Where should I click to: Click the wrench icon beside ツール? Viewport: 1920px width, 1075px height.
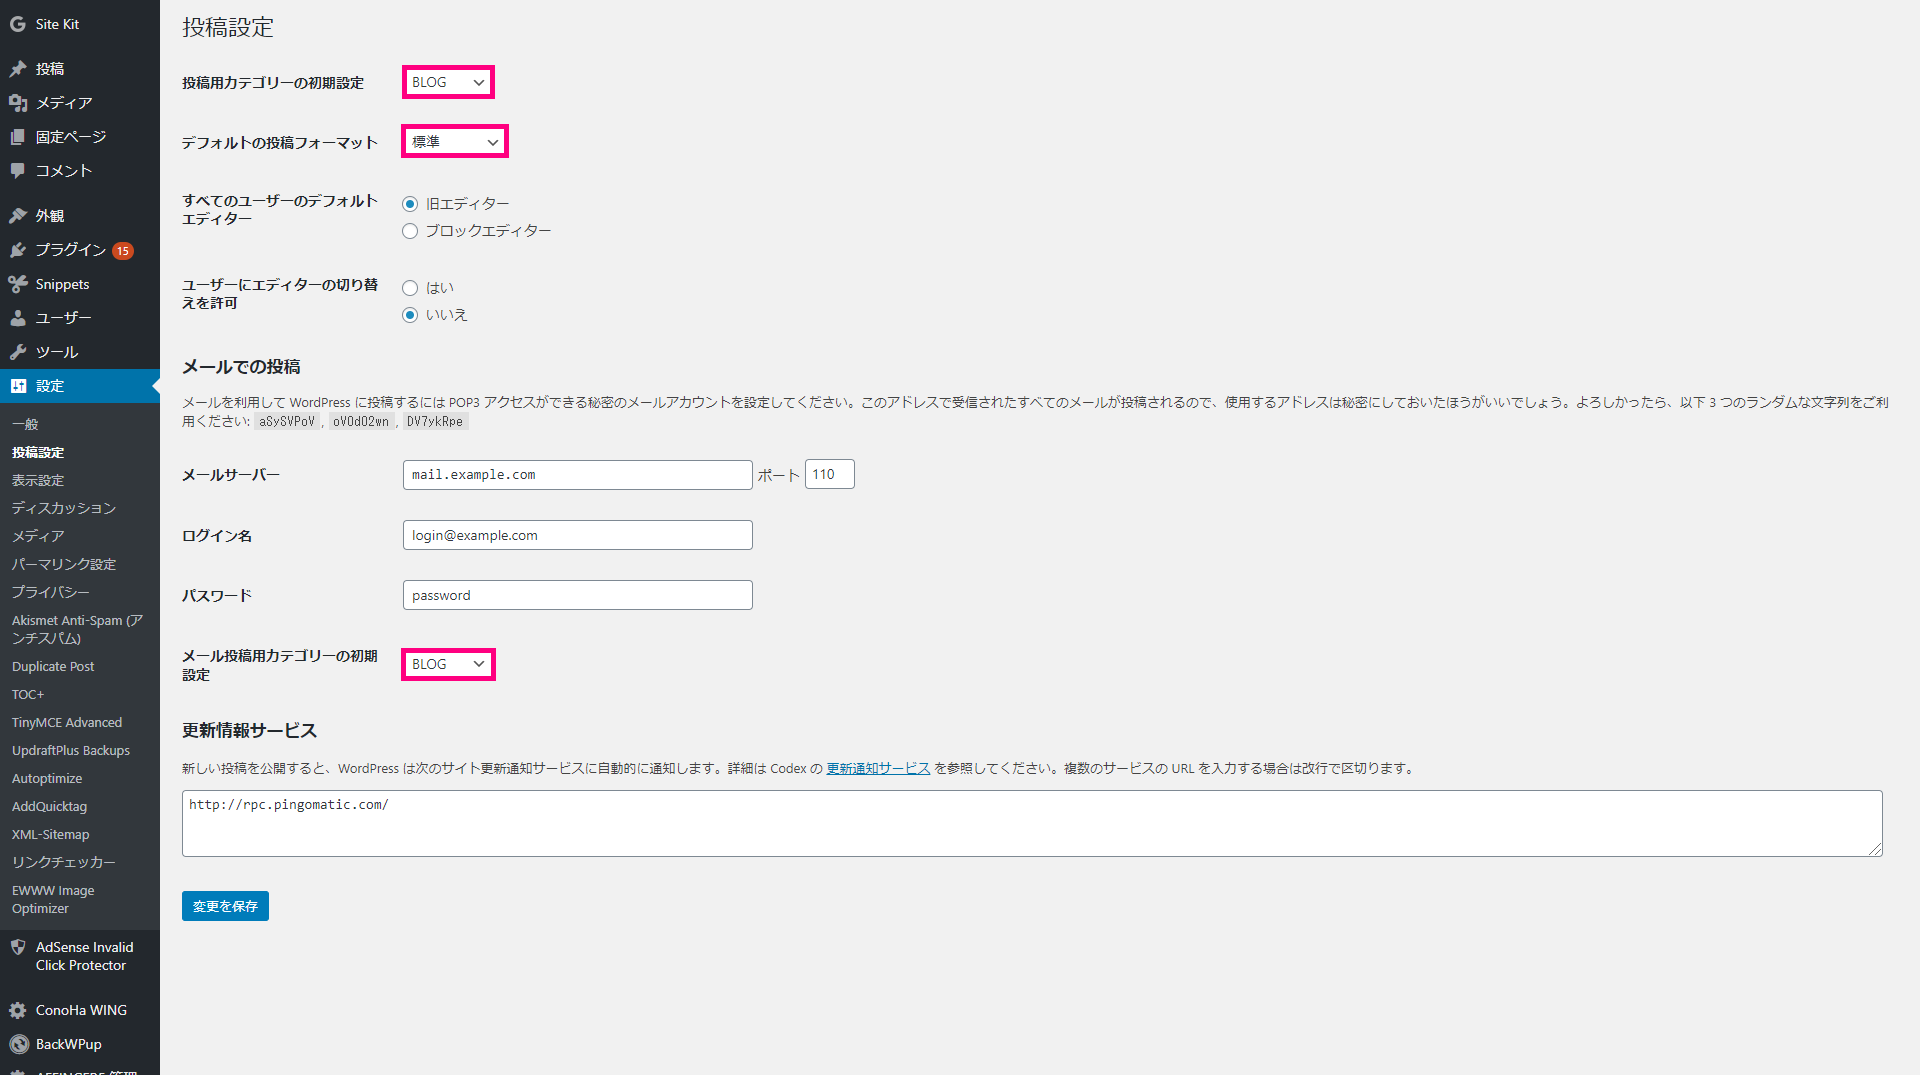point(18,352)
